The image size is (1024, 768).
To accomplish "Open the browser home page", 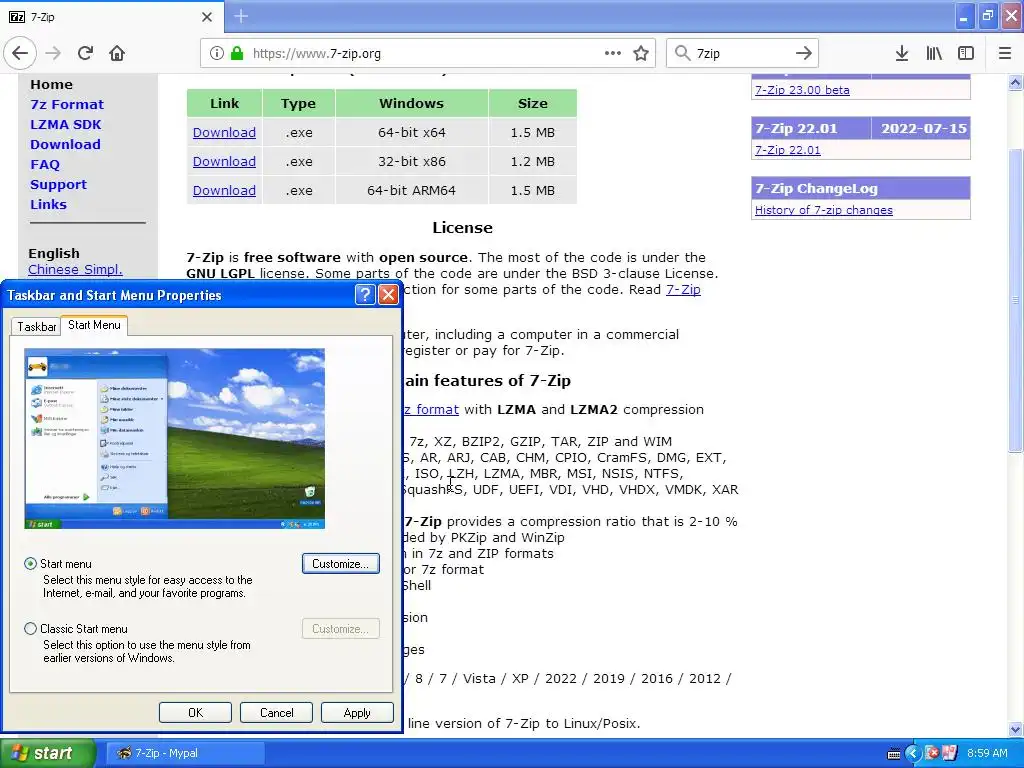I will click(117, 53).
